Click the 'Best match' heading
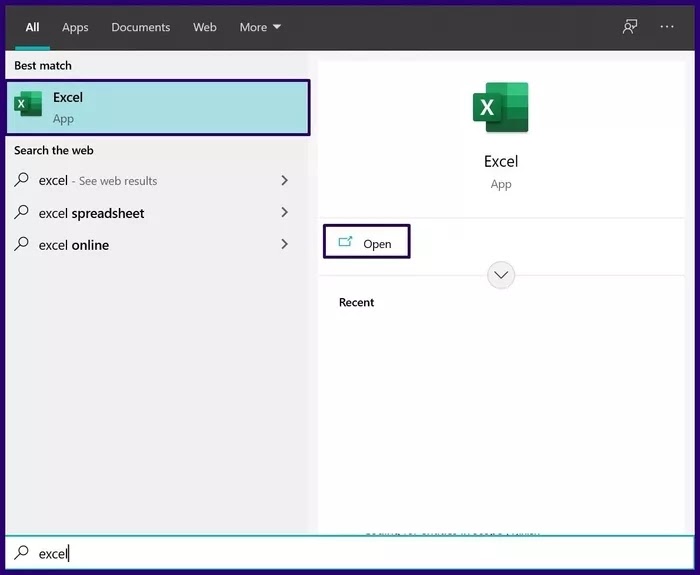 [43, 66]
